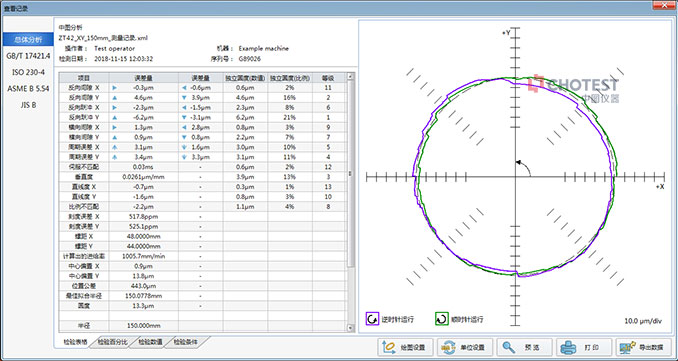Switch to the fourth bottom tab
Viewport: 678px width, 361px height.
point(186,342)
